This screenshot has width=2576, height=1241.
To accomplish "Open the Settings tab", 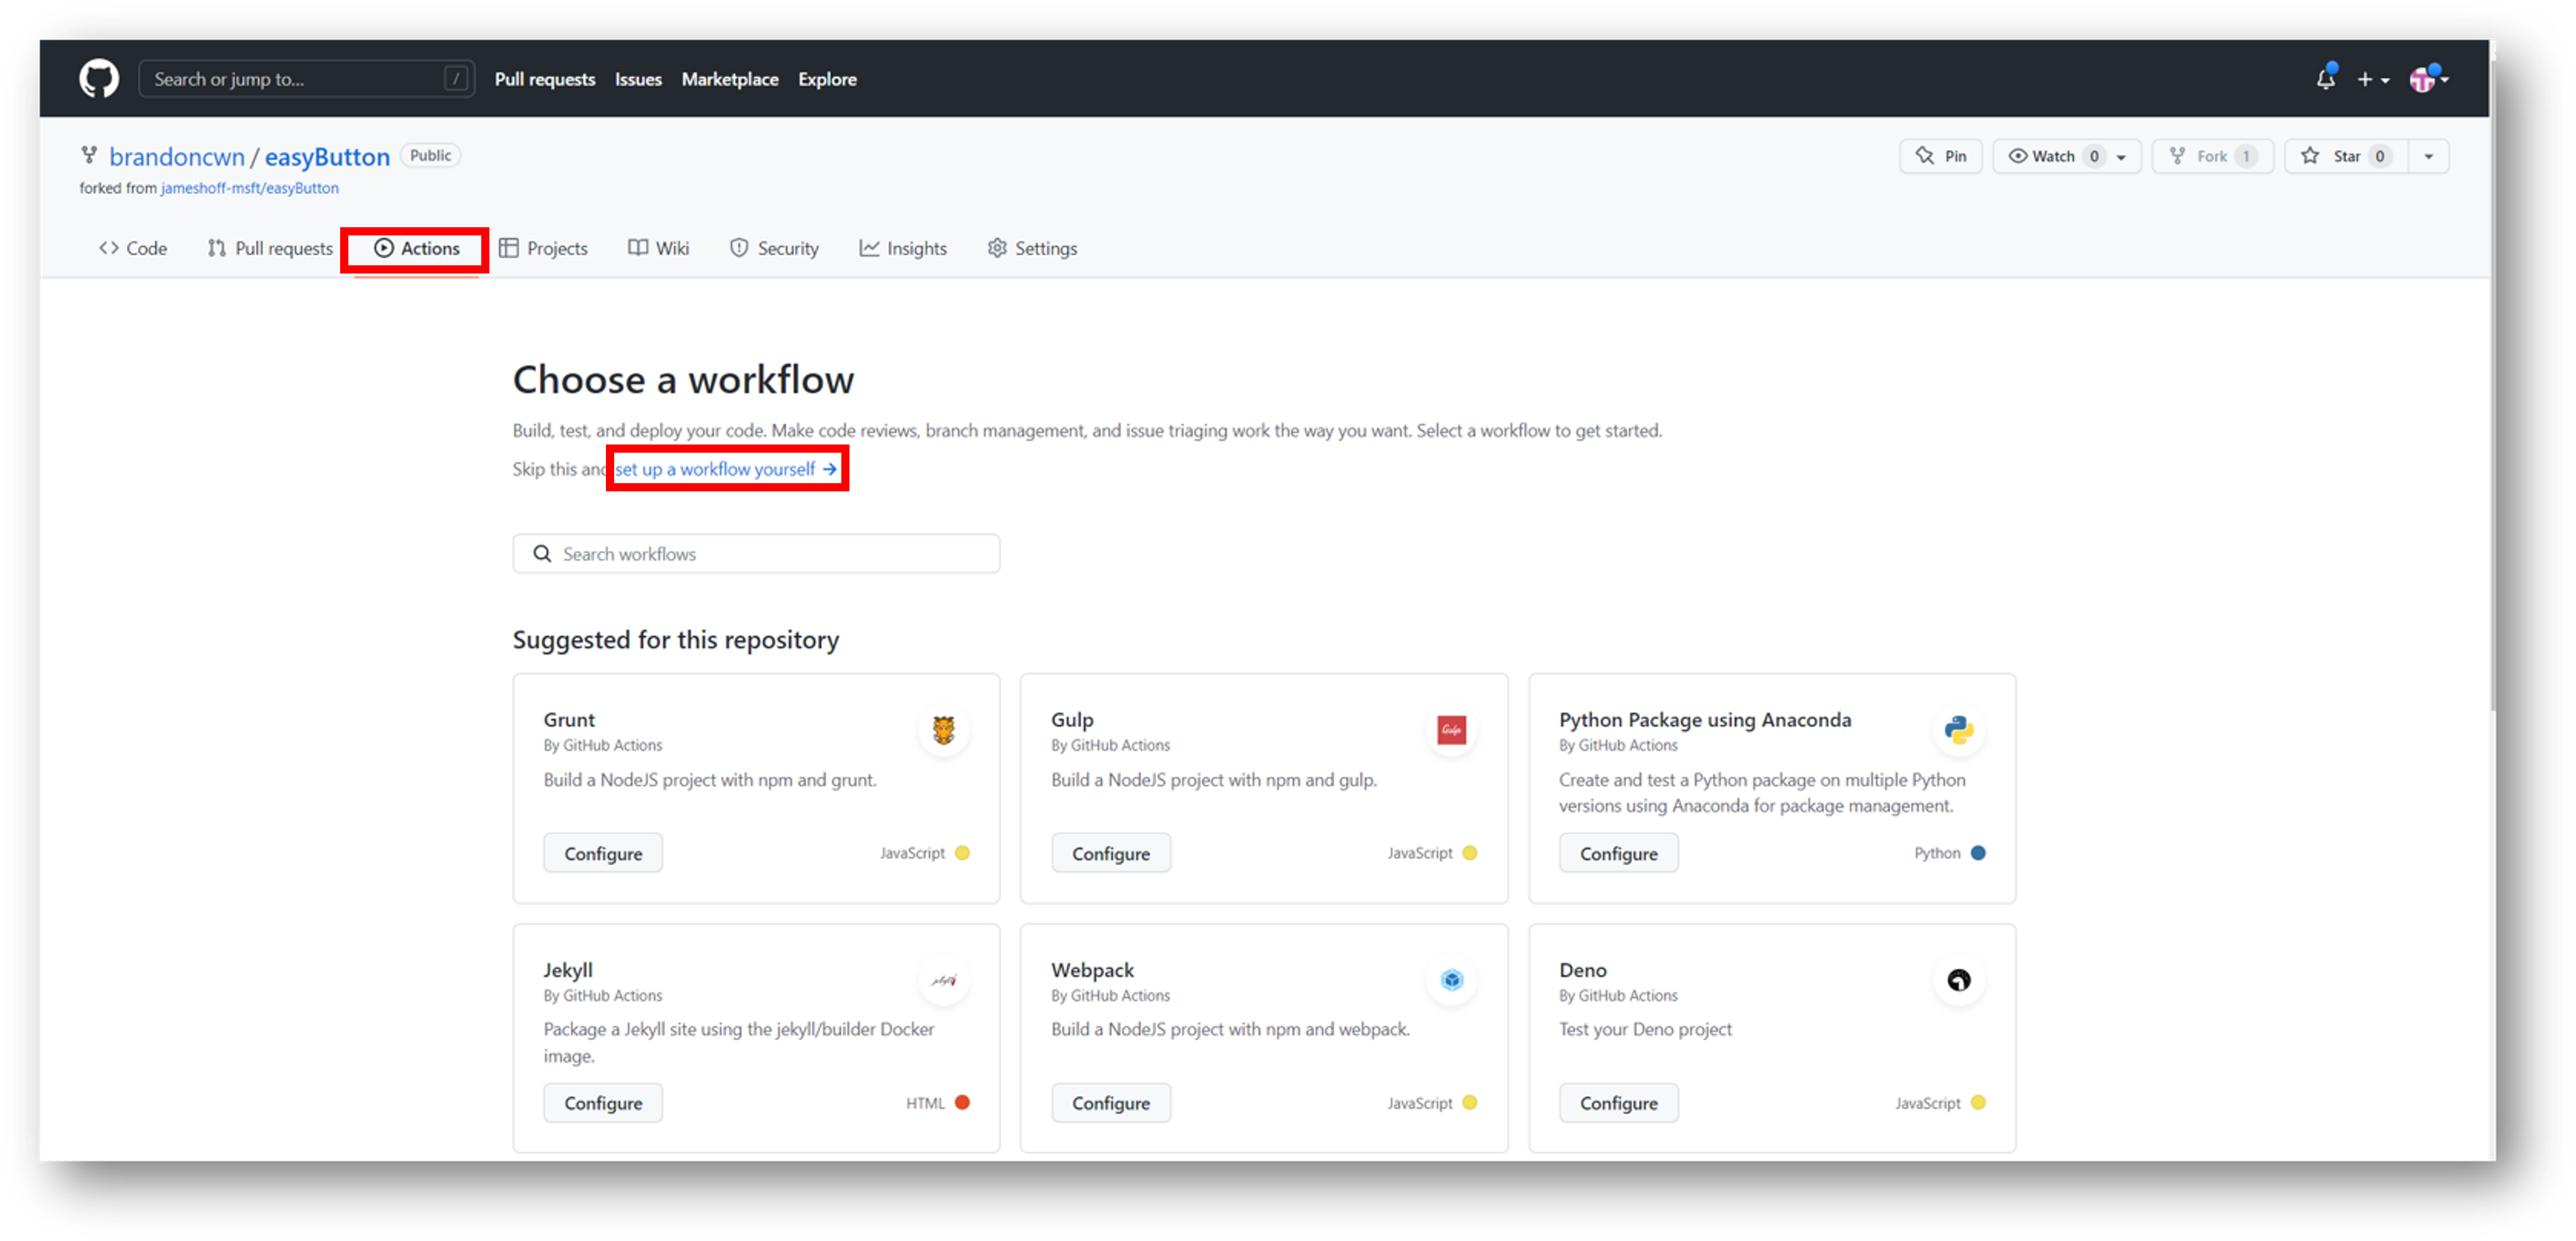I will point(1032,248).
